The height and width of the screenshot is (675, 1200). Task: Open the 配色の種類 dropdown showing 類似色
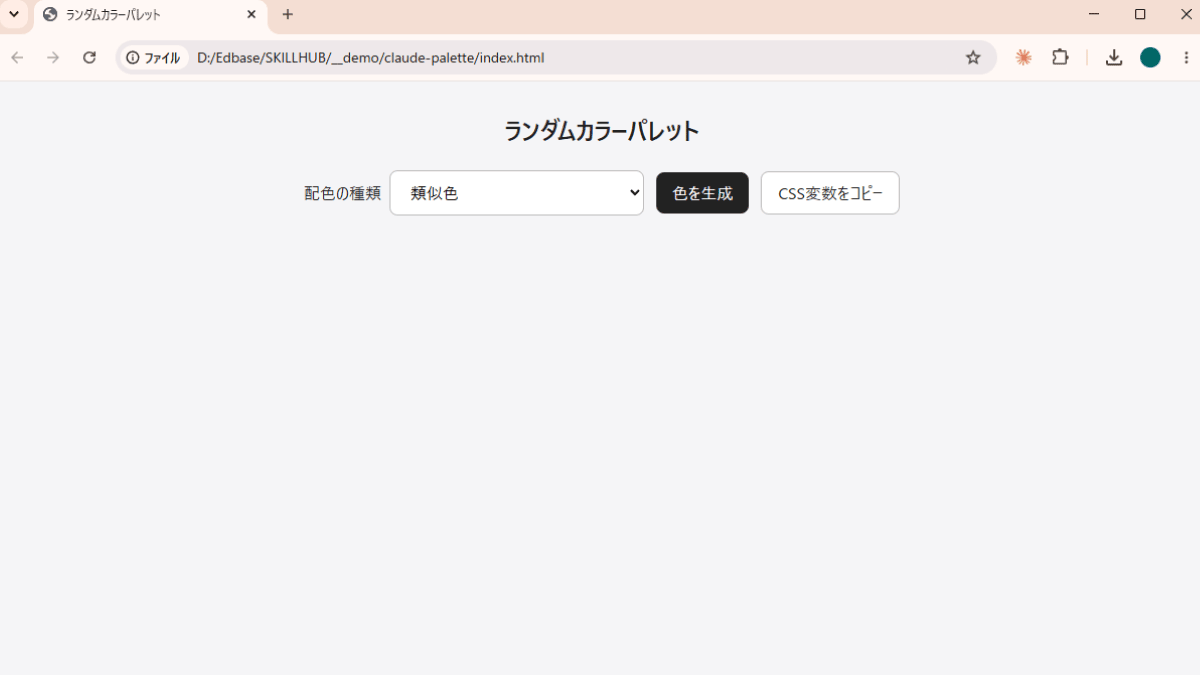(516, 193)
